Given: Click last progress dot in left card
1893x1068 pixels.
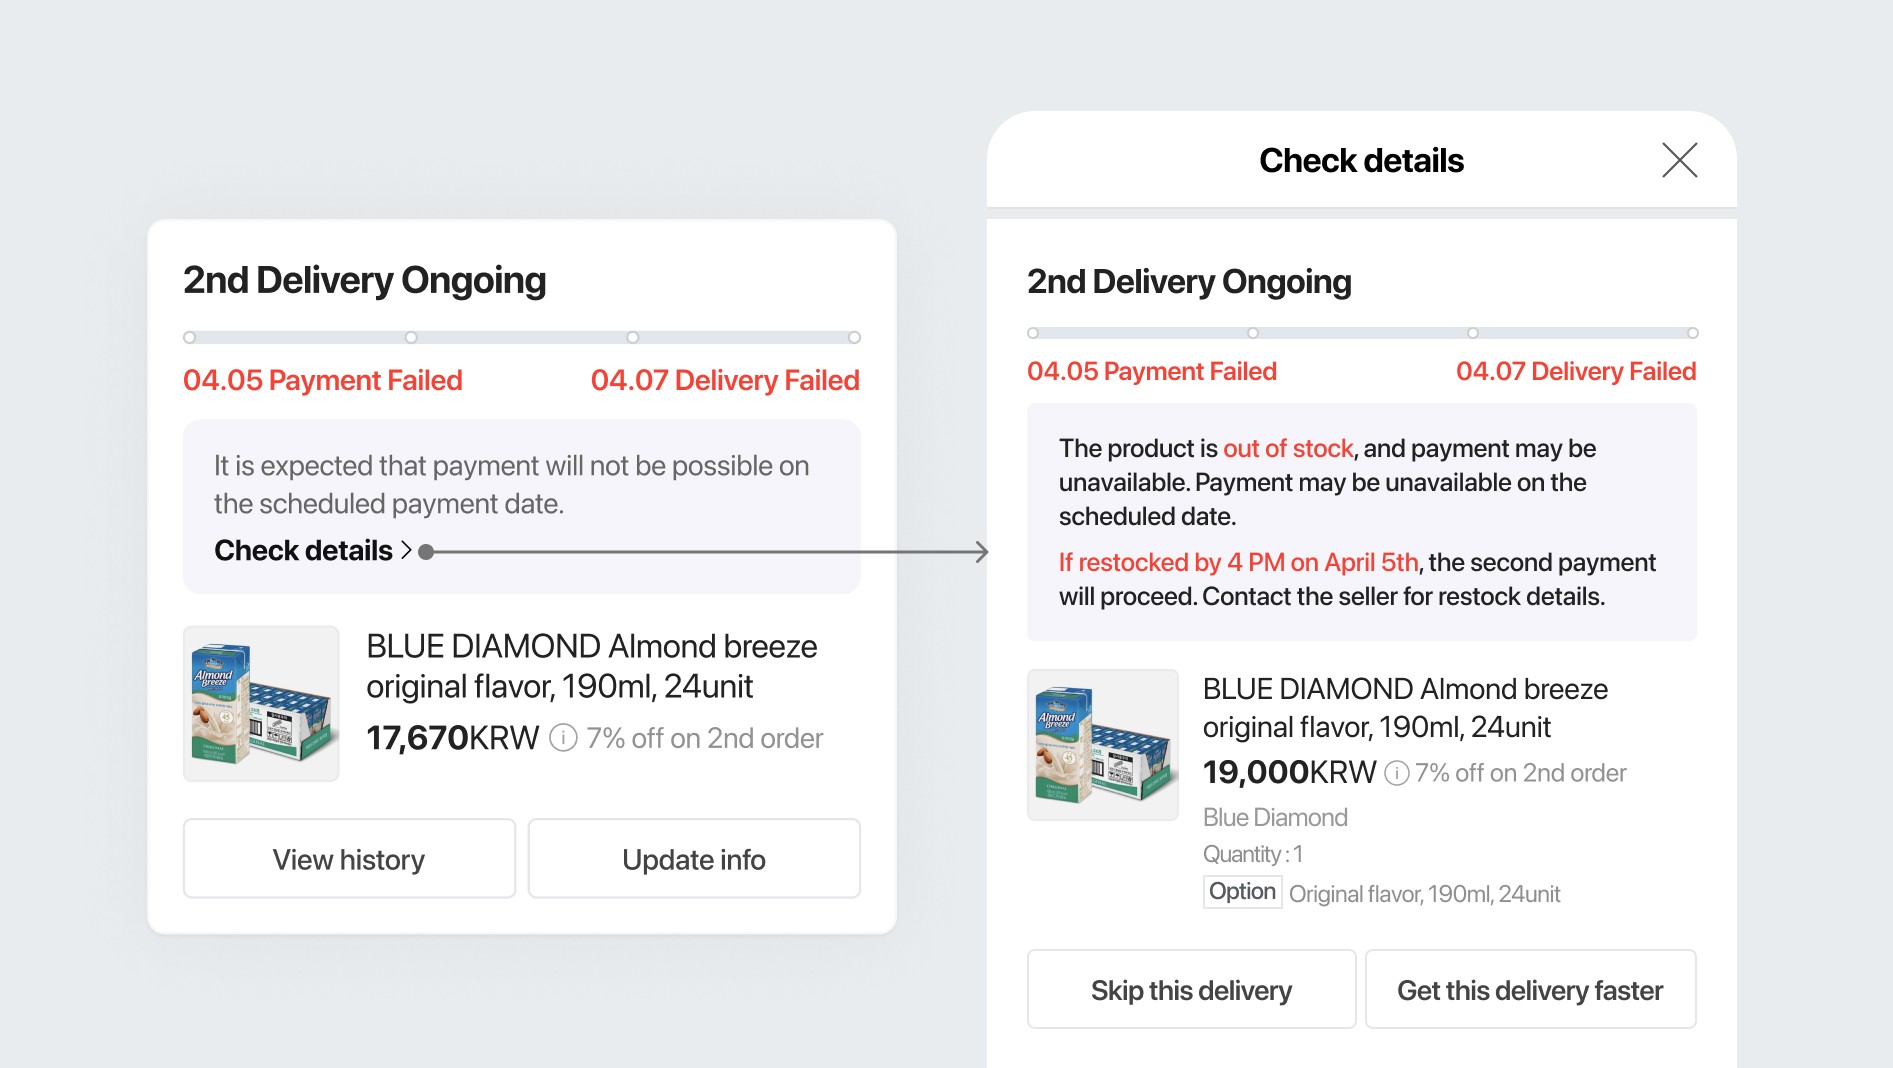Looking at the screenshot, I should coord(854,337).
